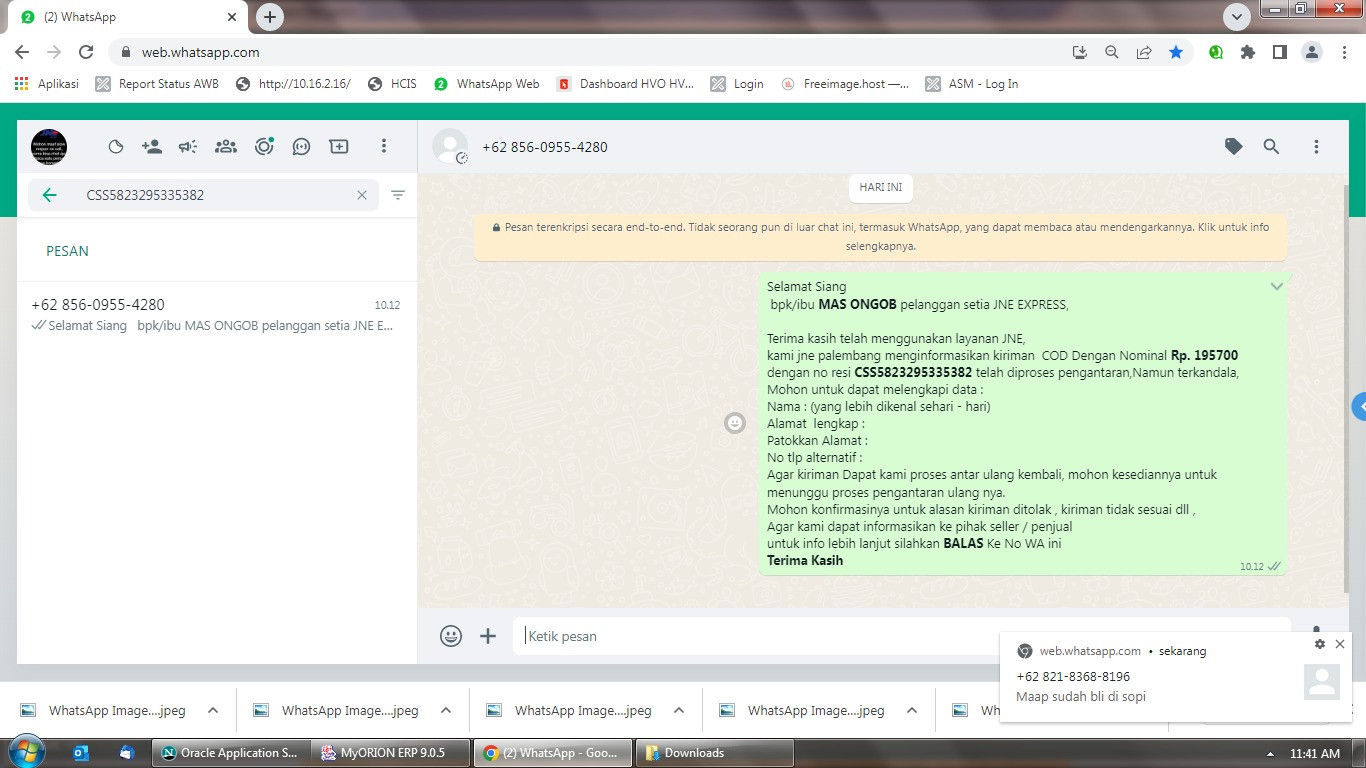The image size is (1366, 768).
Task: Open the Report Status AWB bookmark
Action: coord(157,84)
